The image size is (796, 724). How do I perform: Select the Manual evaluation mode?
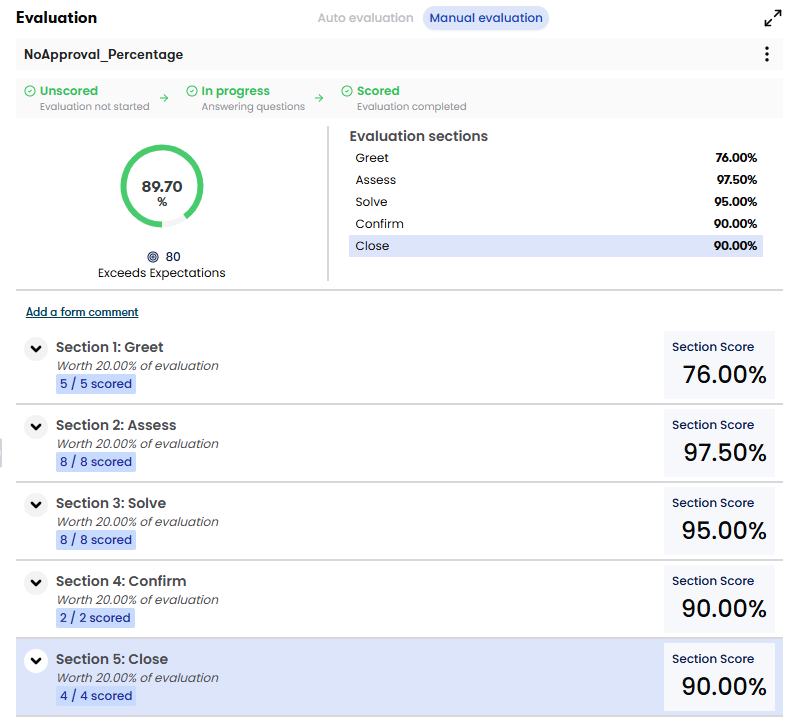[x=485, y=18]
